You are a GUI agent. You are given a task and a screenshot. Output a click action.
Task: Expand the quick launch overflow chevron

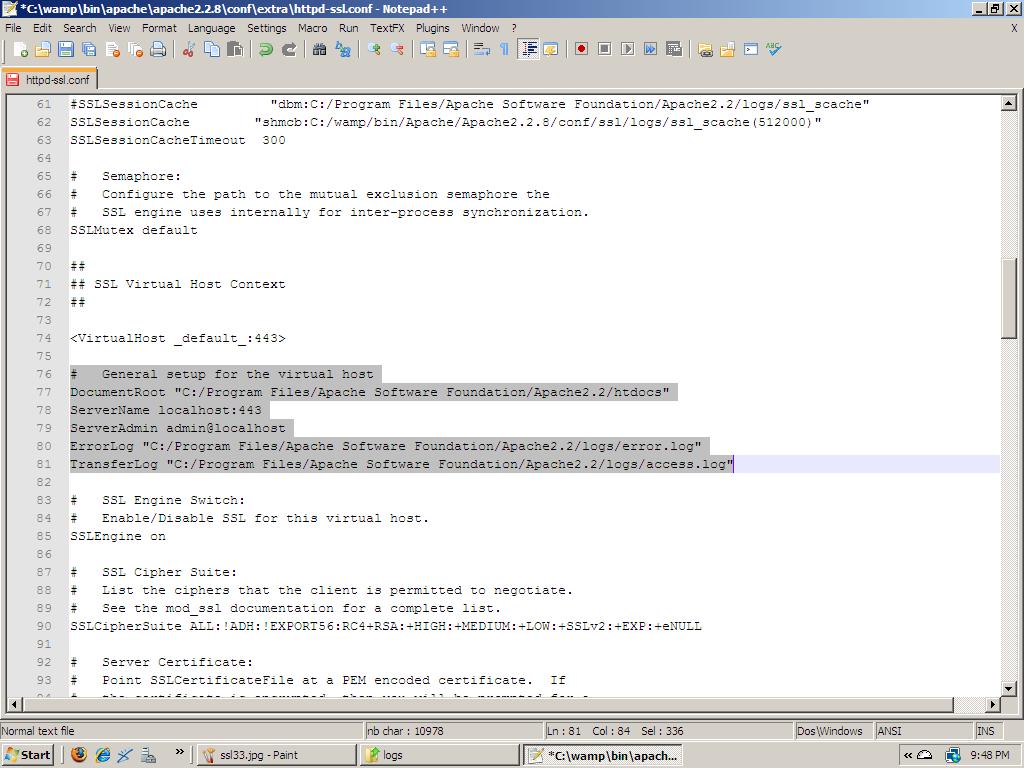pyautogui.click(x=180, y=753)
